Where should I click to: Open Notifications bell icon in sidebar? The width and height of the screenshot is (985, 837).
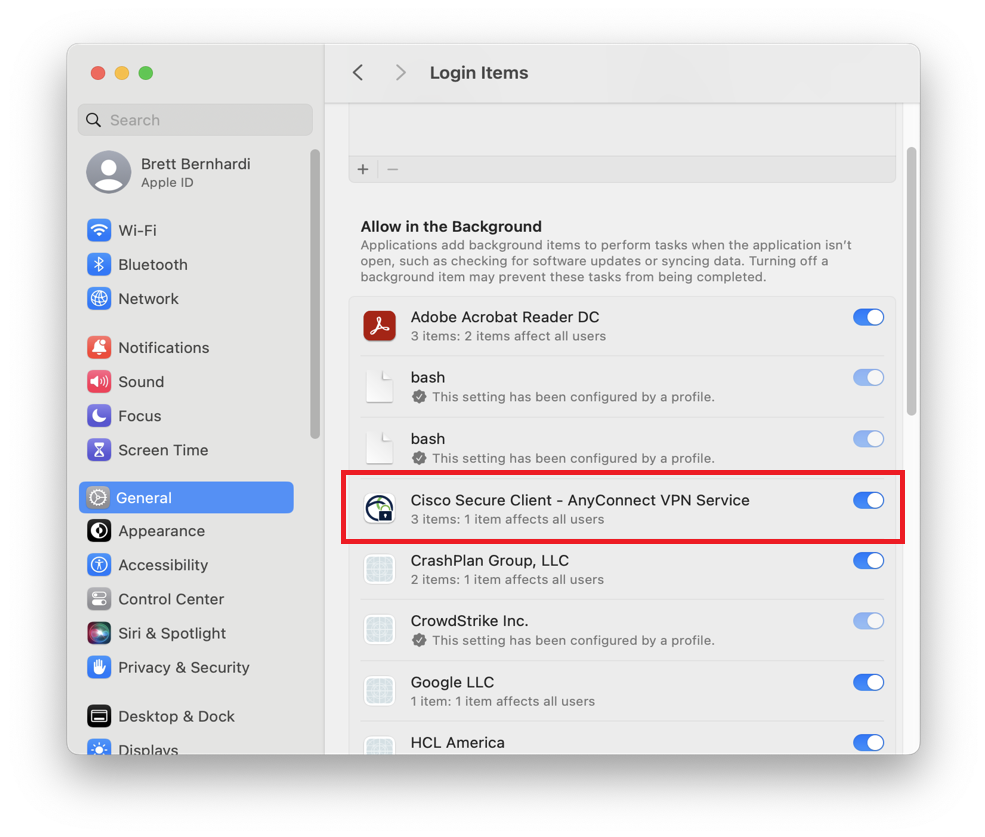[x=99, y=347]
